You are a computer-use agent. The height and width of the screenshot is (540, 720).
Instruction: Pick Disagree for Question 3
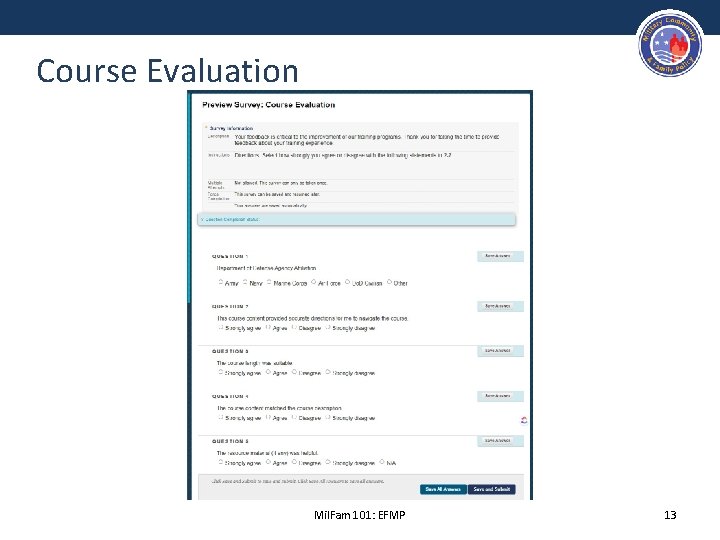[294, 372]
